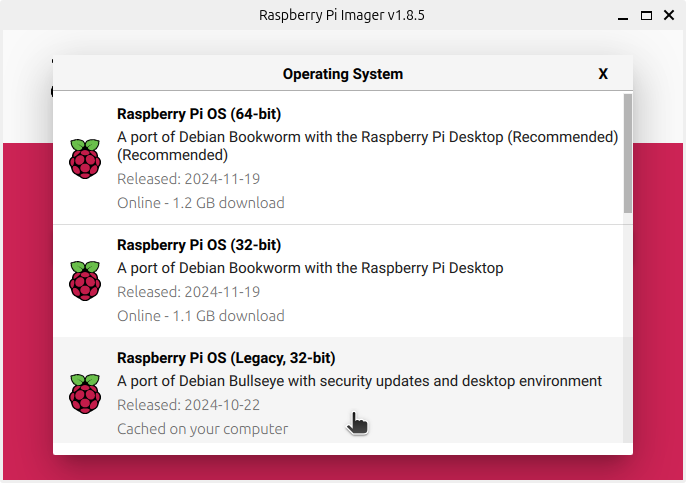Click the scrollbar track below the thumb
Screen dimensions: 686x483
coord(628,328)
